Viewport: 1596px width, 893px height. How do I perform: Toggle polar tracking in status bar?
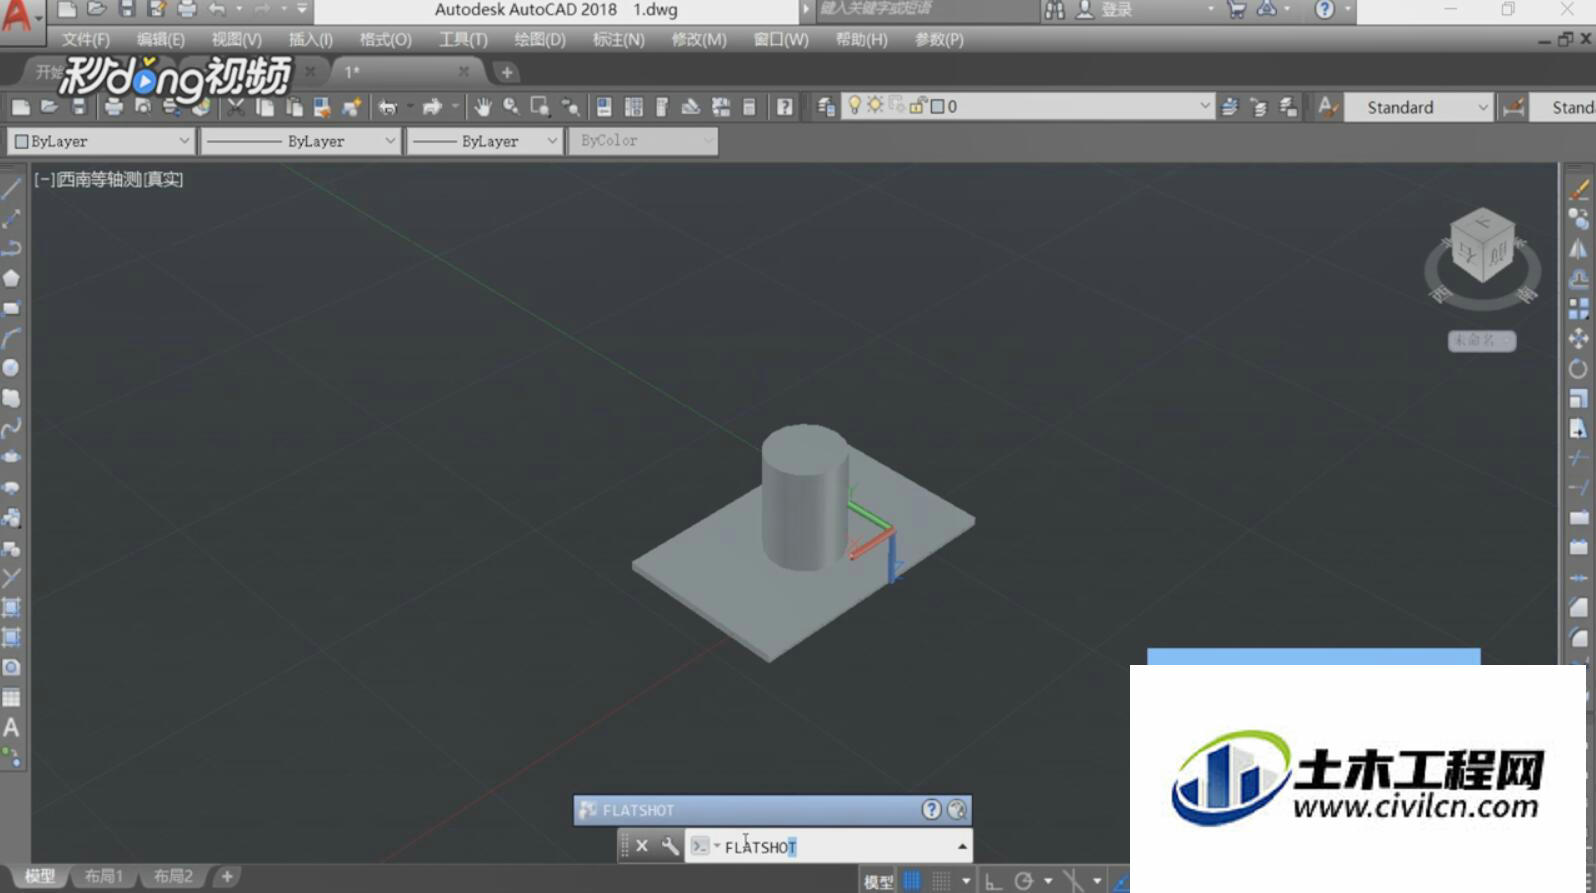(x=1023, y=881)
